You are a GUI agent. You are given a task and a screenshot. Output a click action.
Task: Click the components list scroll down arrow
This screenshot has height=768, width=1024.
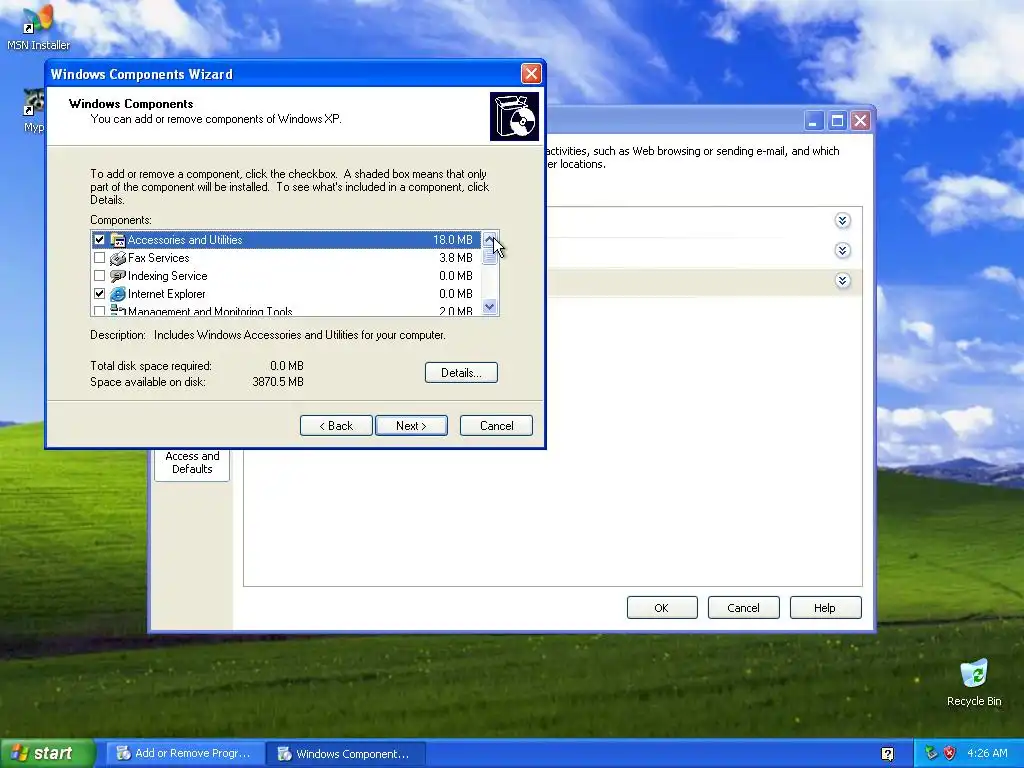(490, 306)
